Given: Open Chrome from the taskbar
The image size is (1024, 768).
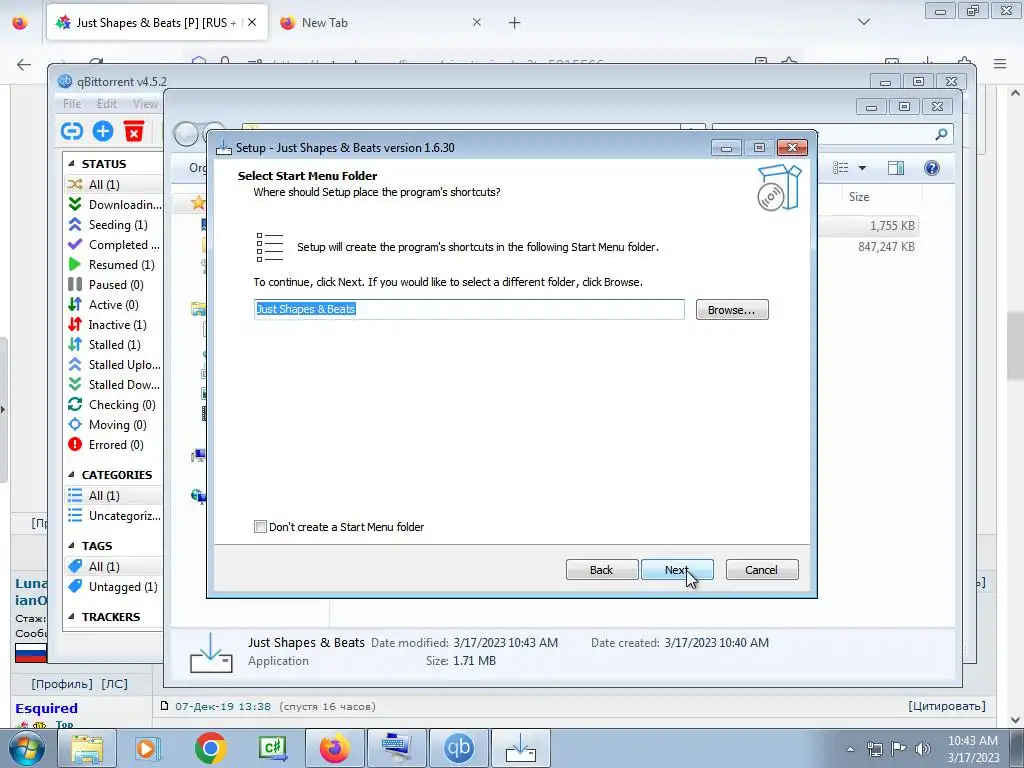Looking at the screenshot, I should coord(210,748).
